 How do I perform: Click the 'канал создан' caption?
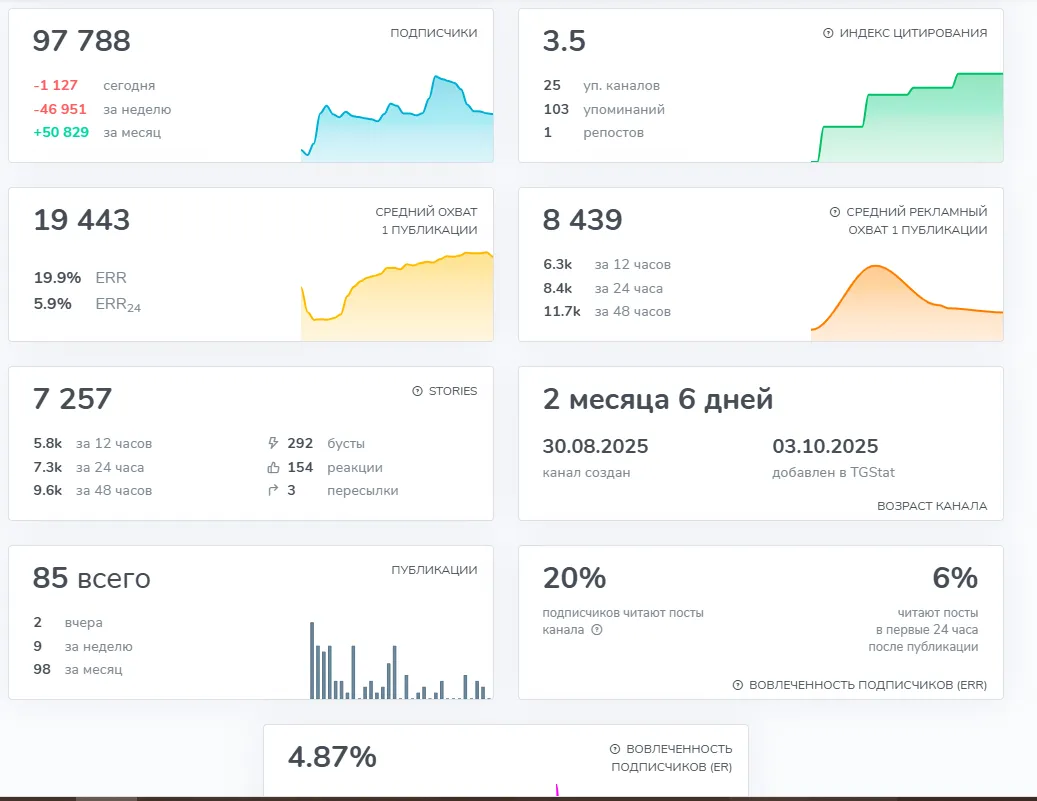point(587,473)
